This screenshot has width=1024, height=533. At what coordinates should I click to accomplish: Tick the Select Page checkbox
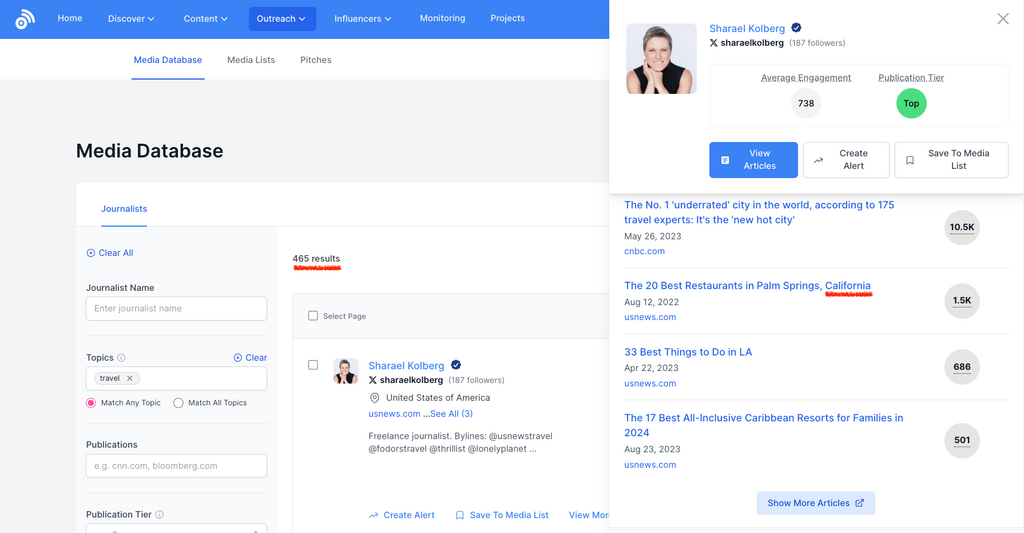point(313,316)
